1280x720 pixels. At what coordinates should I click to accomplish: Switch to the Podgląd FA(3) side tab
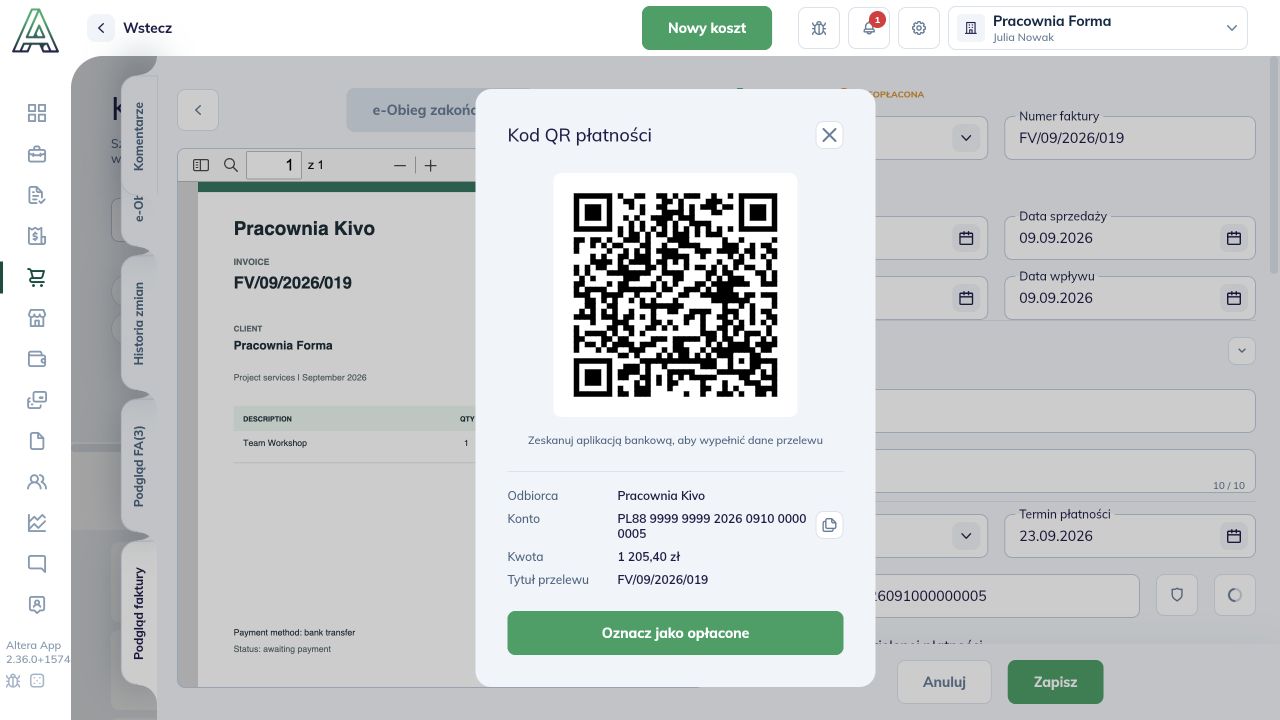coord(139,466)
